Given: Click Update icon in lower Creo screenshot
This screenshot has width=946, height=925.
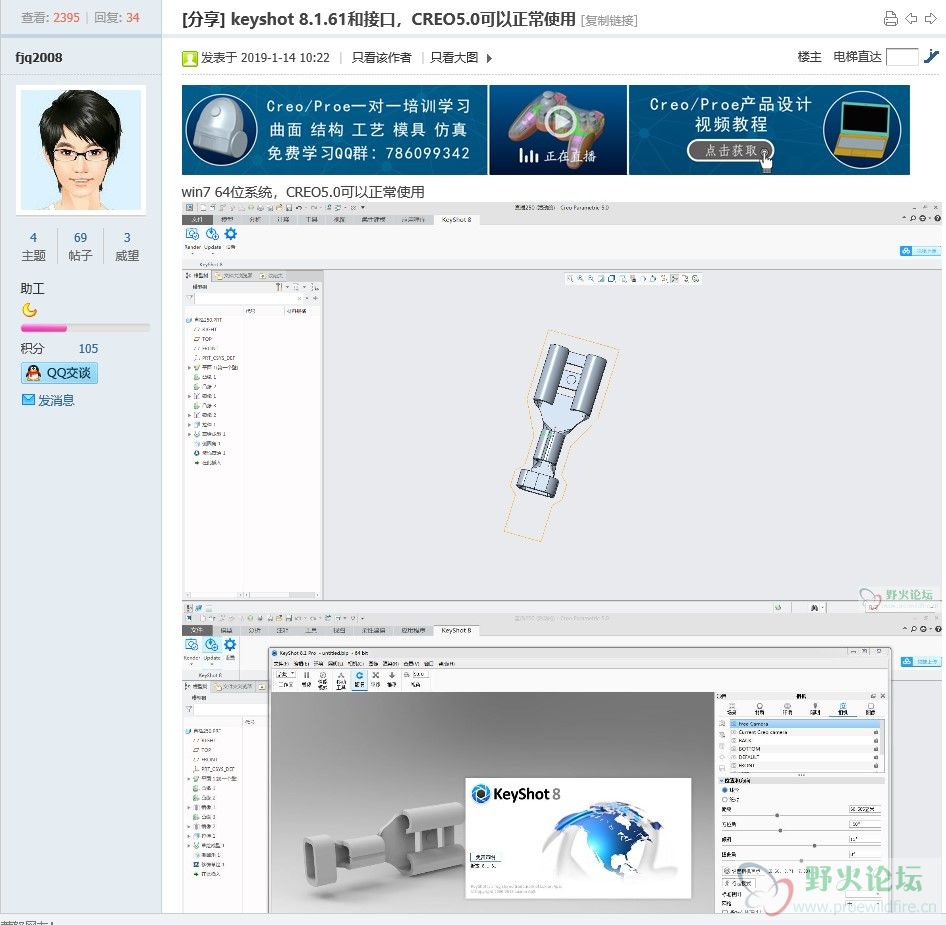Looking at the screenshot, I should coord(211,645).
